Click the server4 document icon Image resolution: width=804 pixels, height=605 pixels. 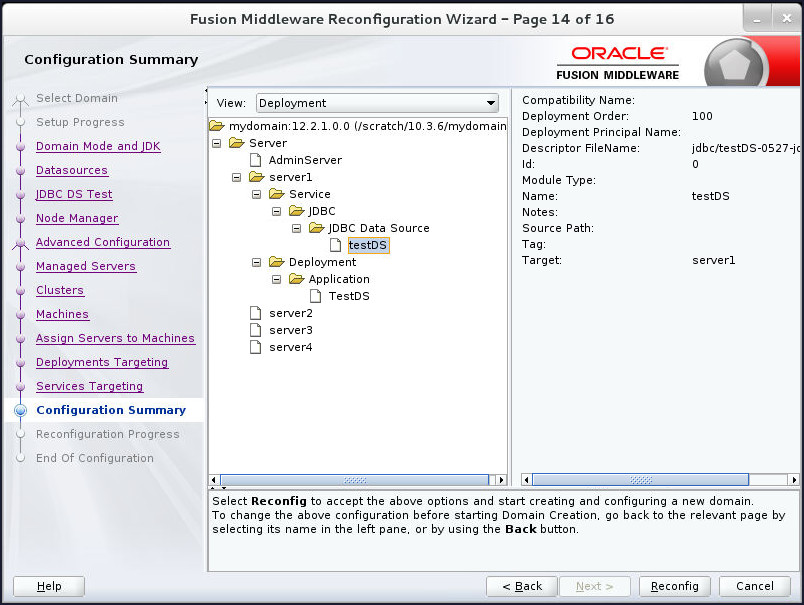click(x=255, y=347)
